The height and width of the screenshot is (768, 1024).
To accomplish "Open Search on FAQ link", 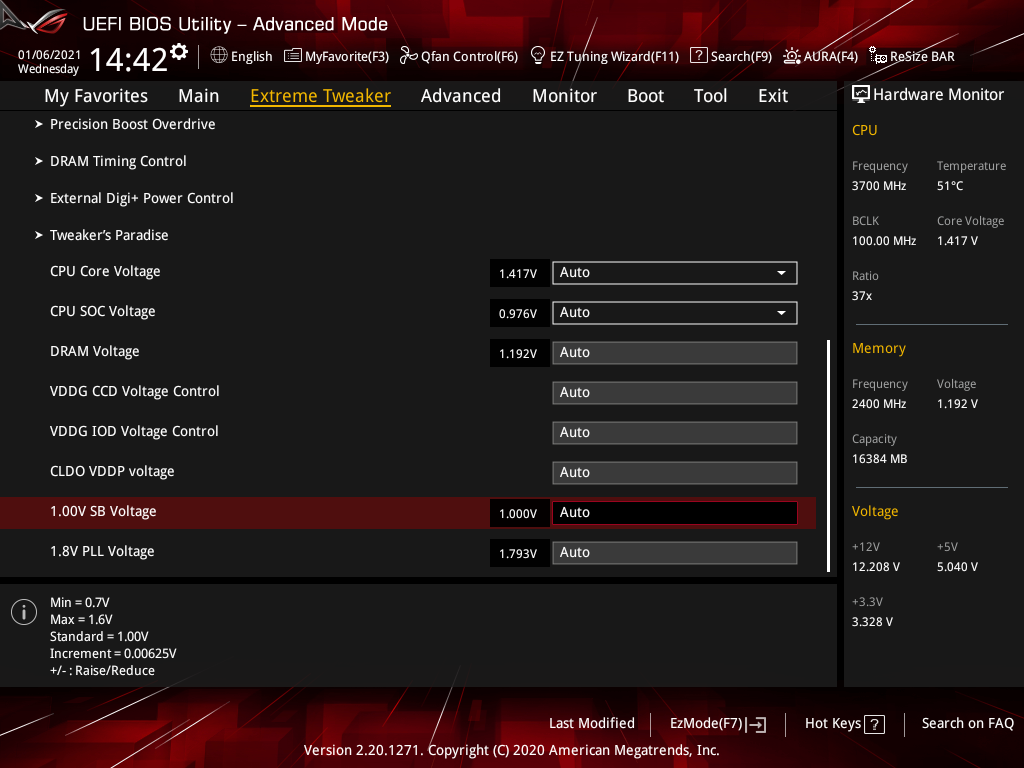I will (x=967, y=724).
